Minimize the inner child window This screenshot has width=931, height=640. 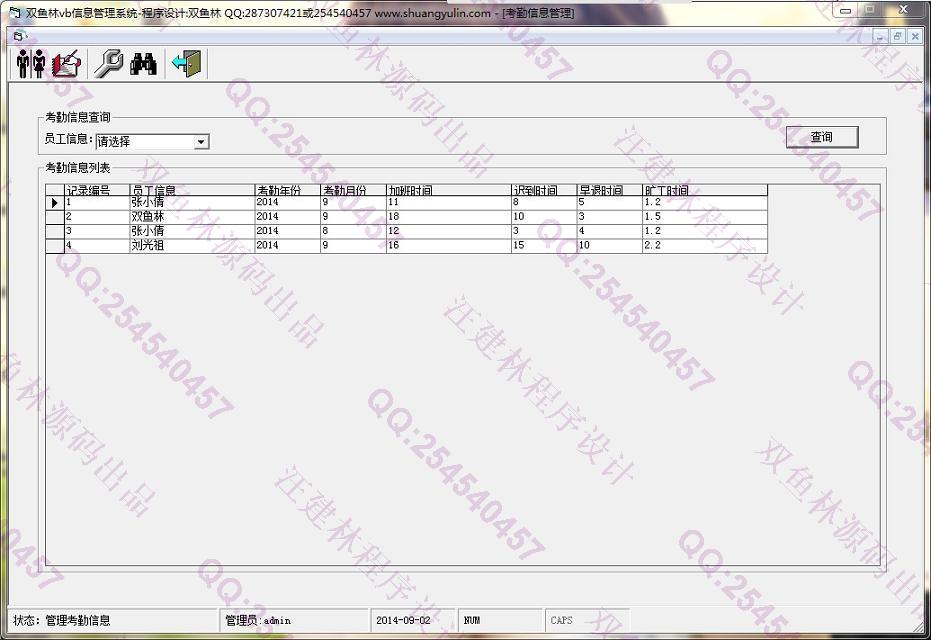pyautogui.click(x=880, y=37)
